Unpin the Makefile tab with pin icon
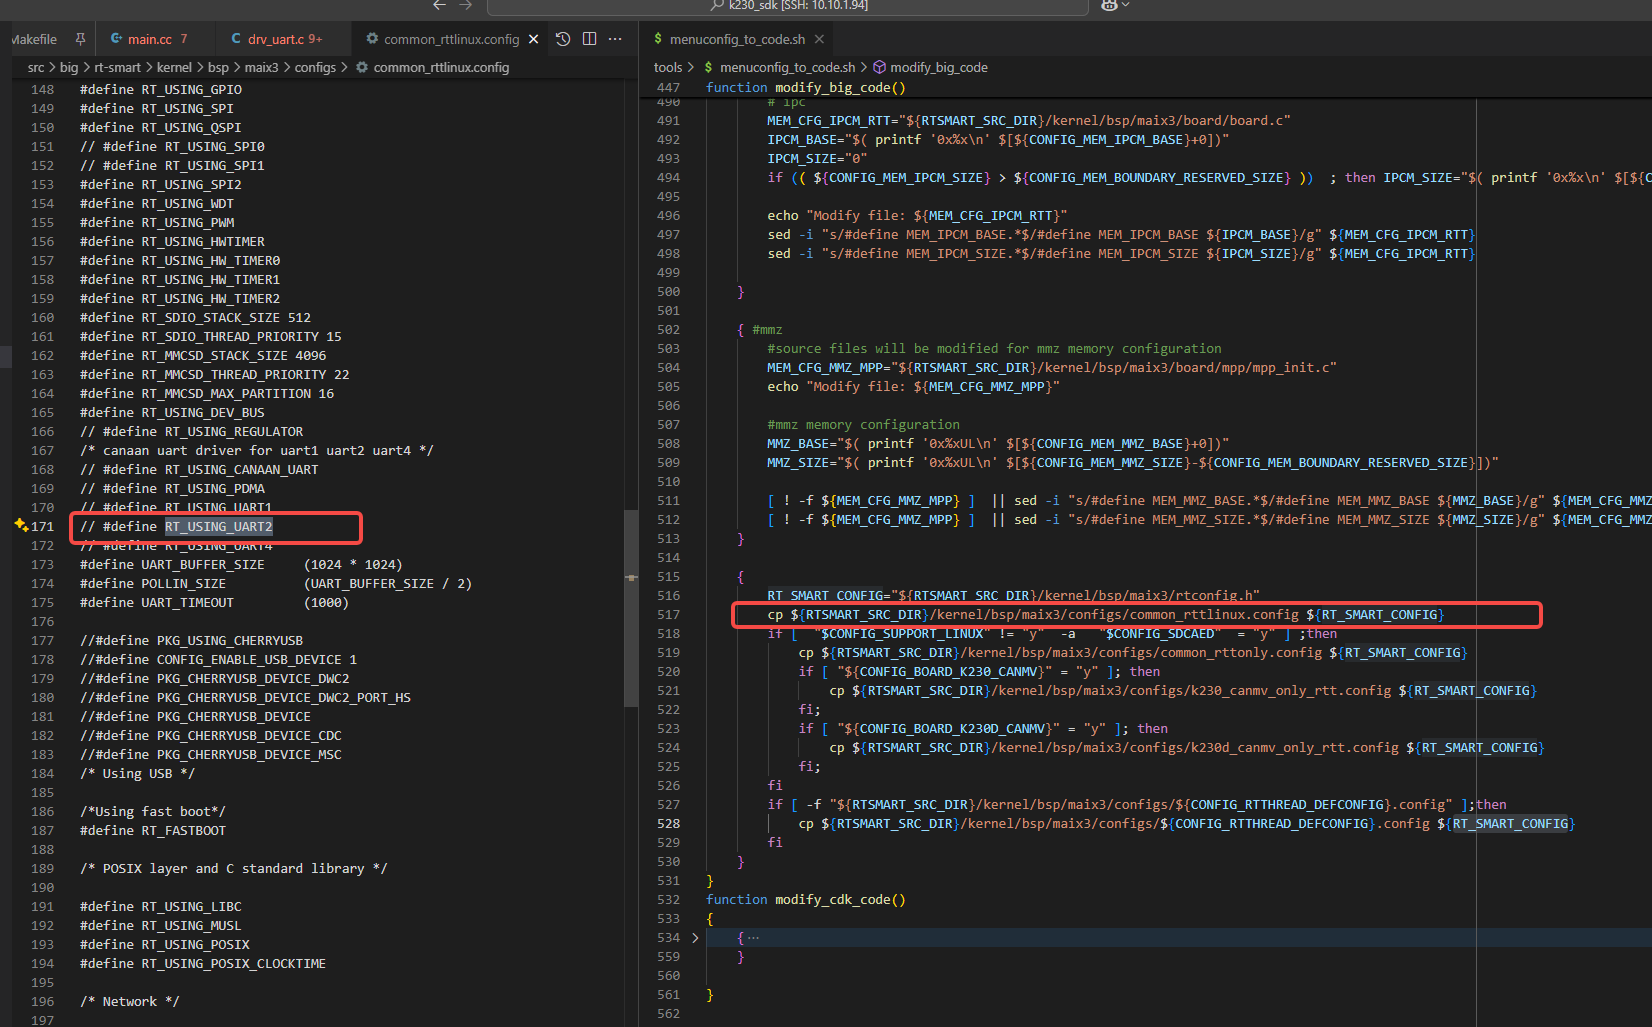Viewport: 1652px width, 1027px height. click(80, 39)
